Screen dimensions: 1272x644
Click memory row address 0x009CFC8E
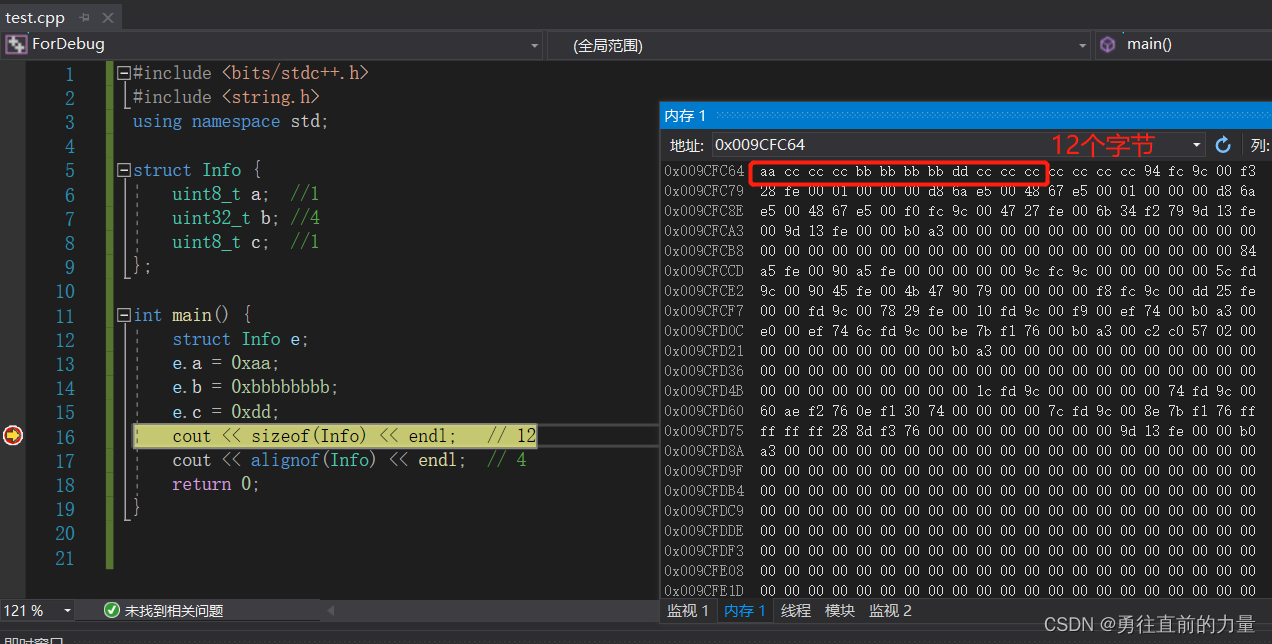click(704, 211)
